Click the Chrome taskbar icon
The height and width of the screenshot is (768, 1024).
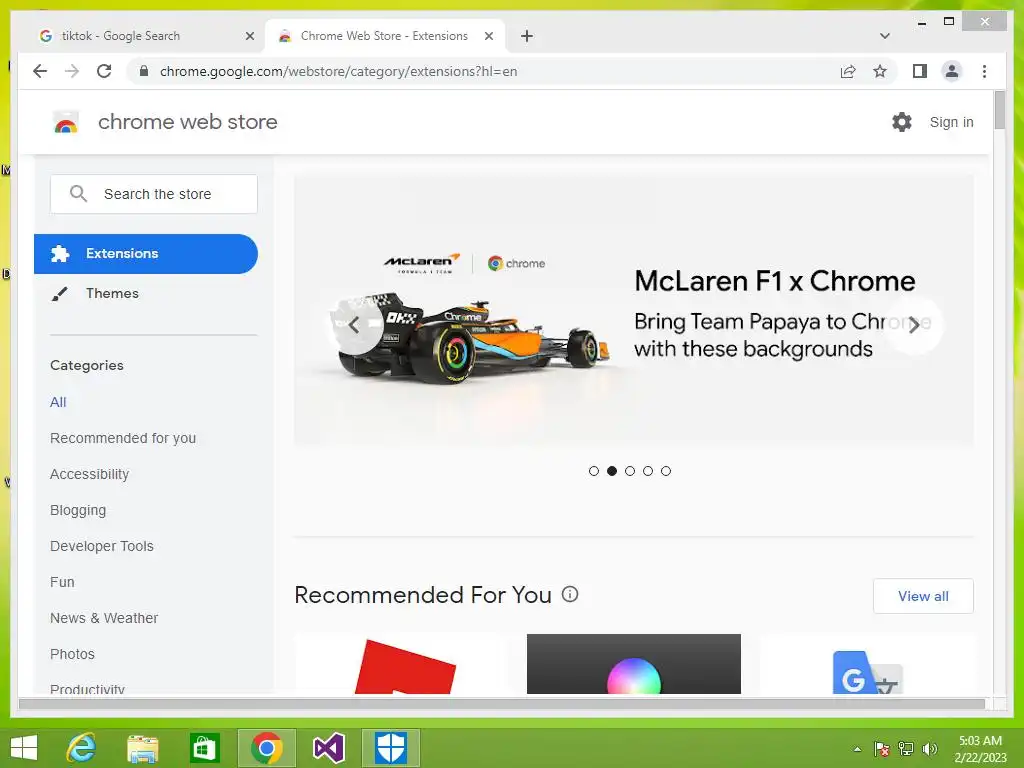(266, 748)
